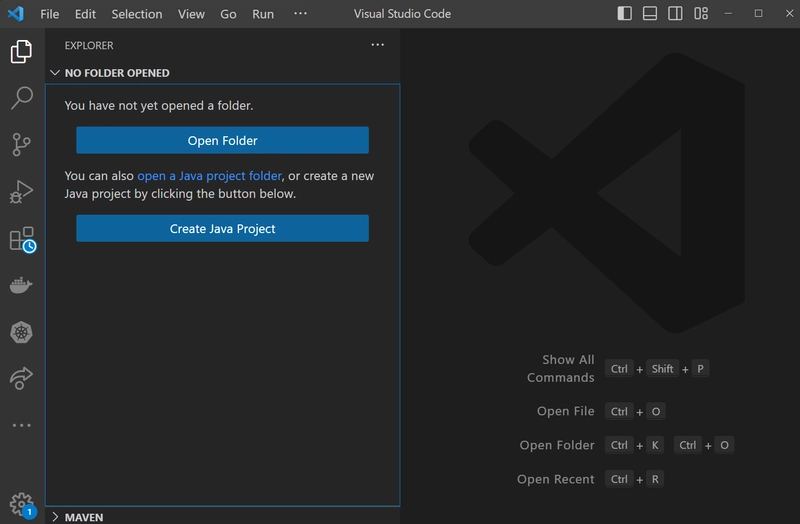Open the Kubernetes helm wheel icon

[x=21, y=333]
